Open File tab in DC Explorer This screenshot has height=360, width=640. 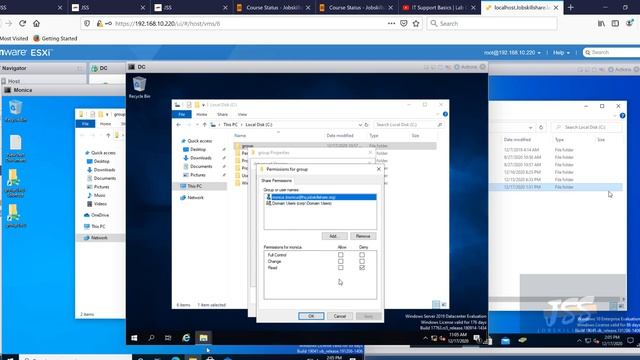[x=182, y=114]
